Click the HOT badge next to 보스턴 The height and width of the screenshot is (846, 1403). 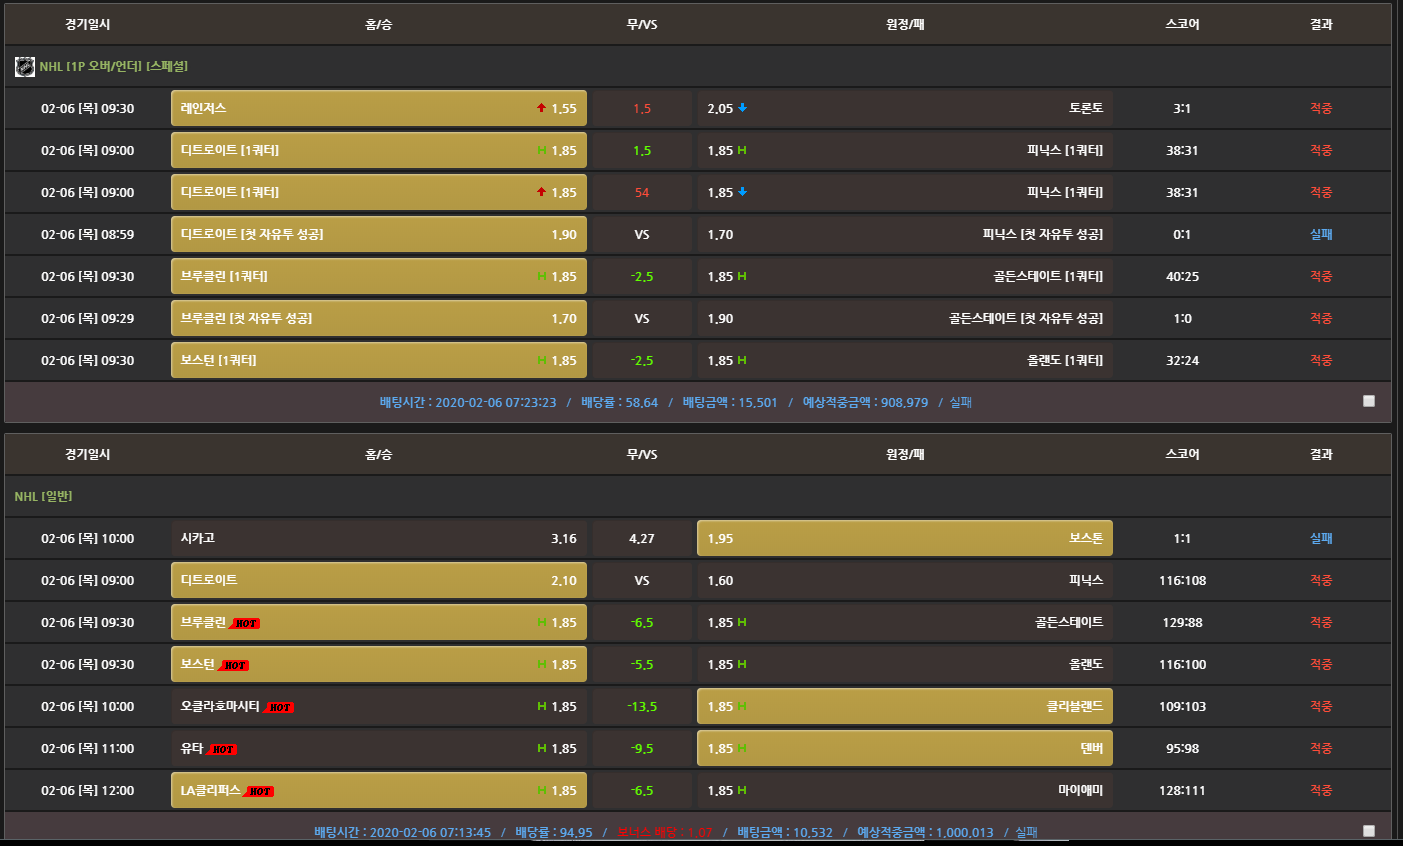coord(234,665)
